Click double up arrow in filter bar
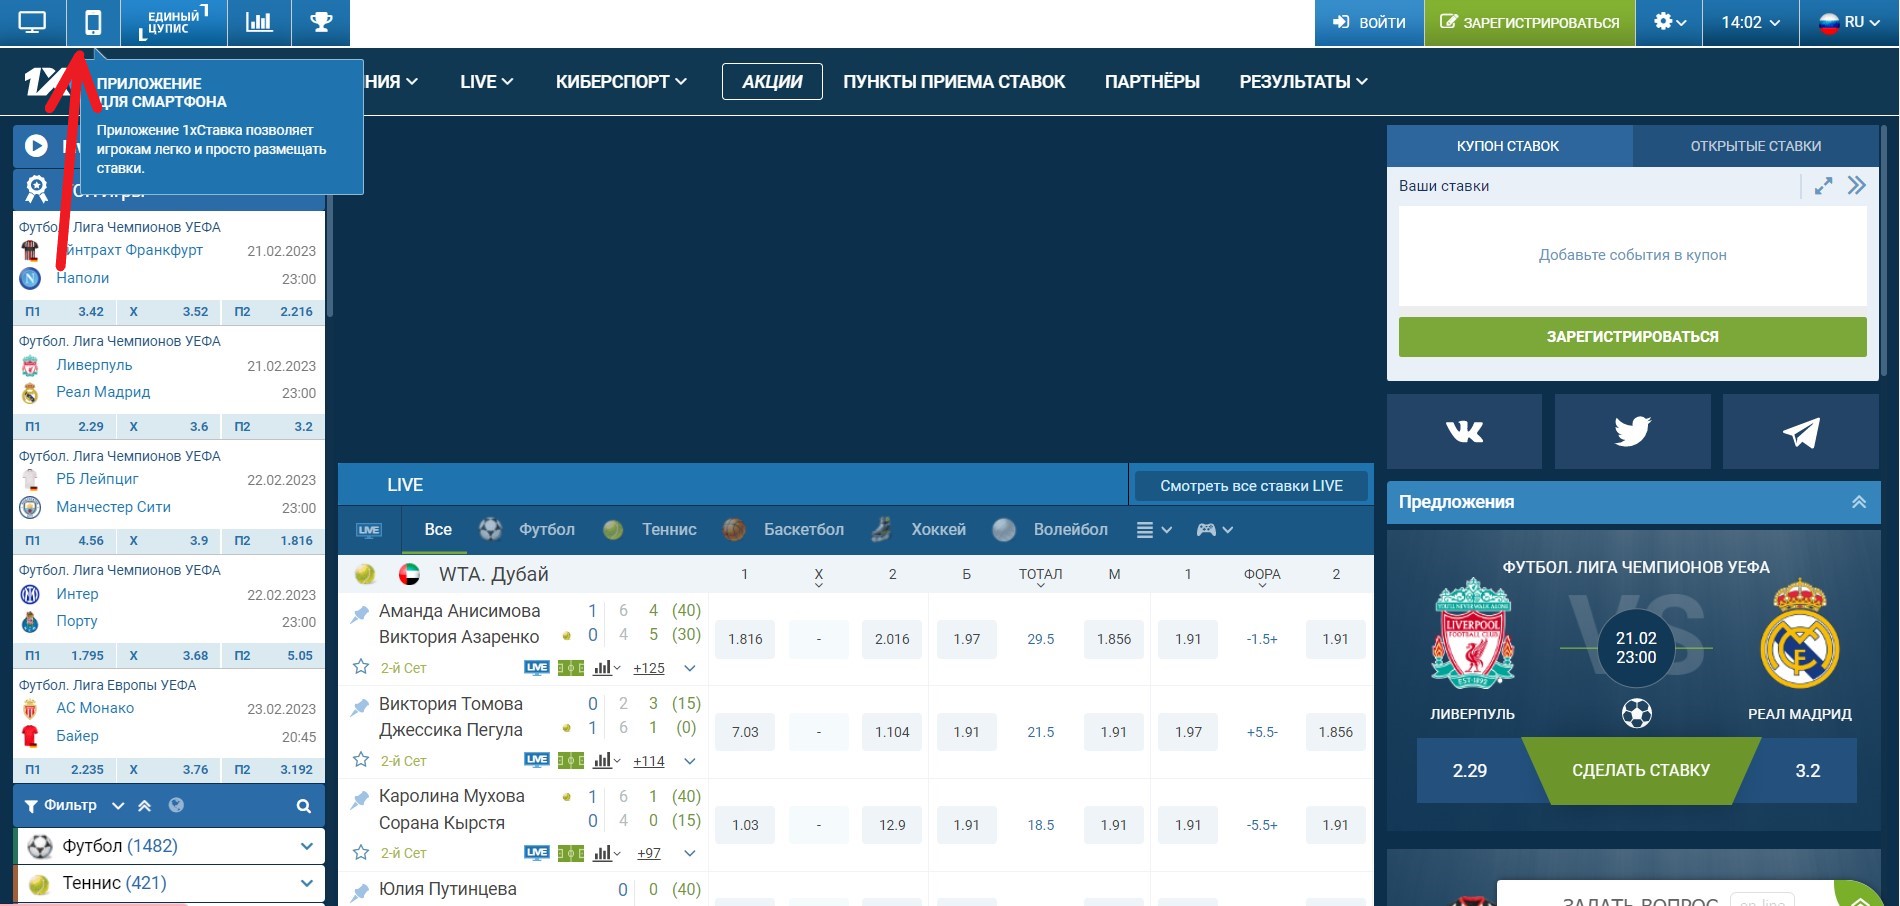Viewport: 1900px width, 906px height. tap(145, 805)
